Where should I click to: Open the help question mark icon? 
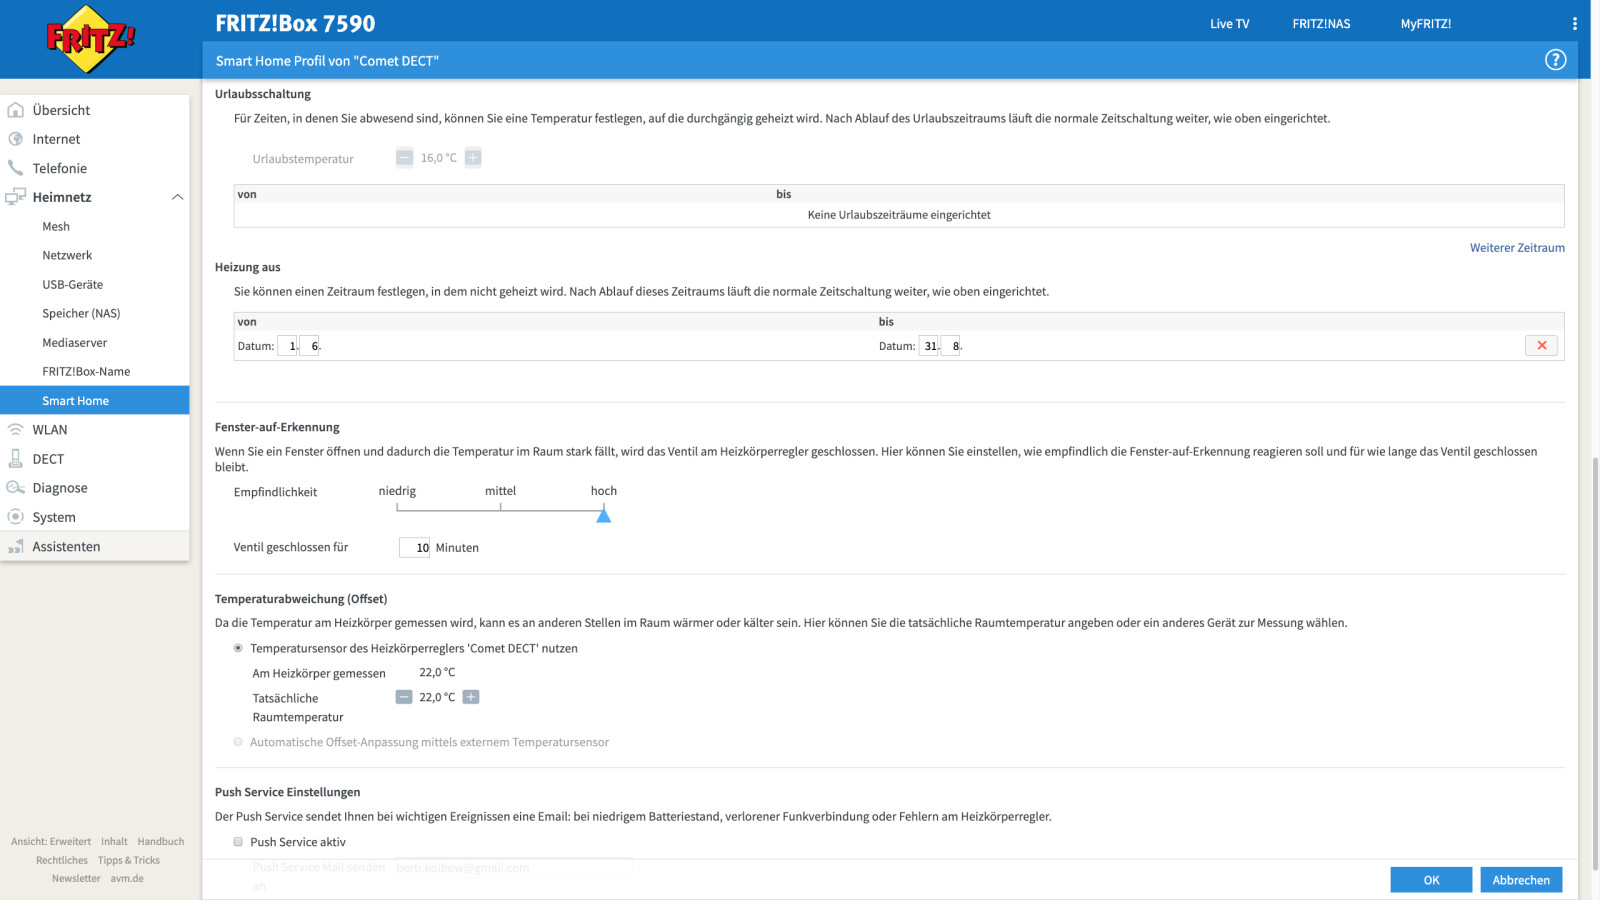pyautogui.click(x=1555, y=60)
